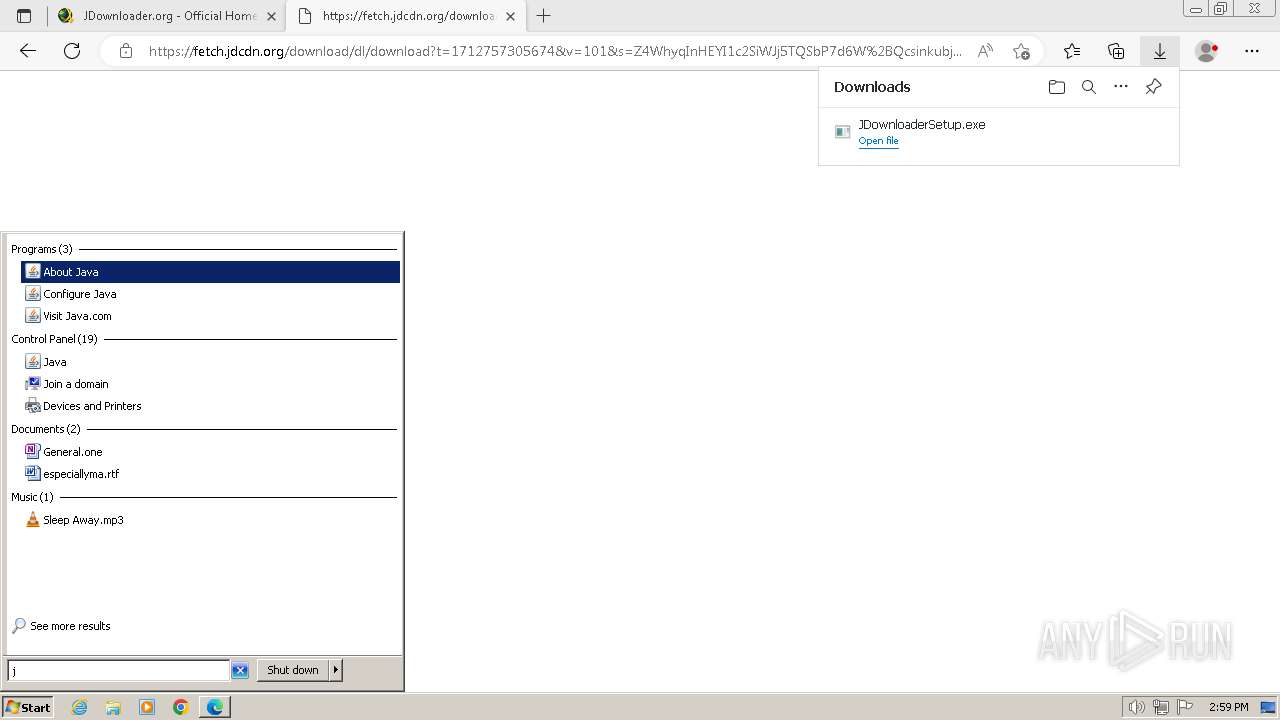
Task: Close the JDownloader.org tab
Action: pos(271,16)
